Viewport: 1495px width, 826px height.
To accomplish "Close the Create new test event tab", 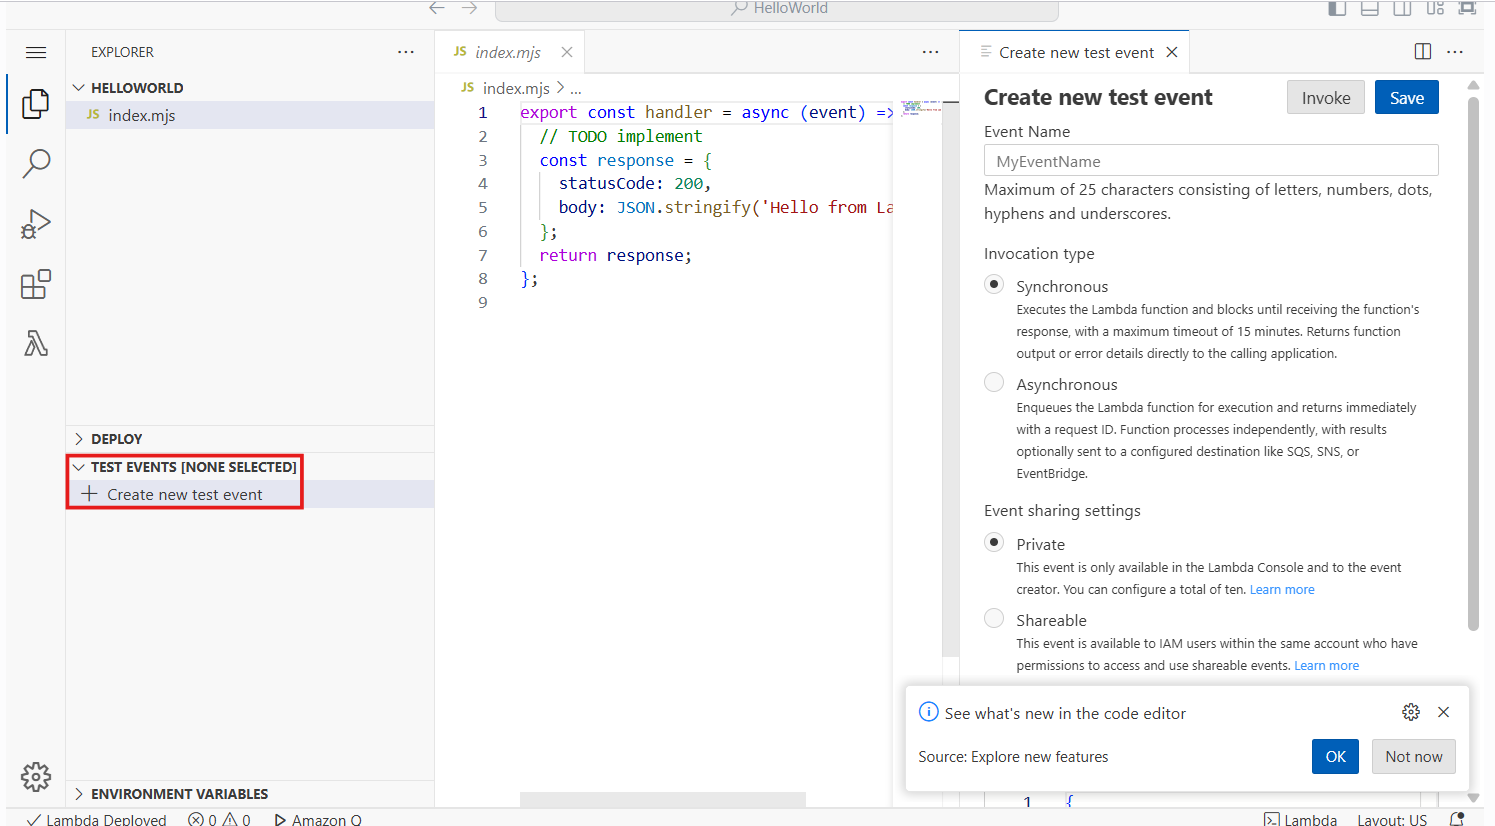I will click(1172, 52).
